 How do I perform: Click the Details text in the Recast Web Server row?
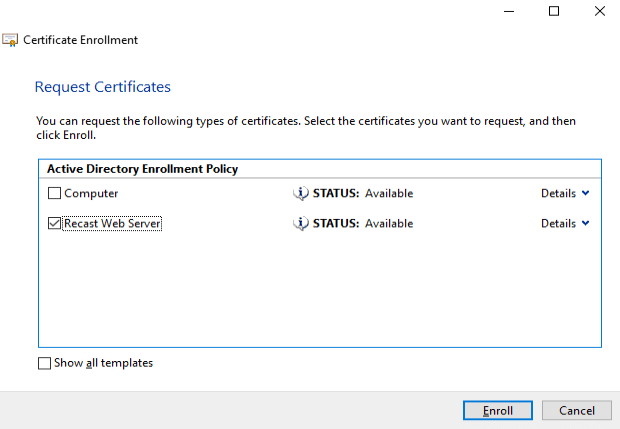558,224
